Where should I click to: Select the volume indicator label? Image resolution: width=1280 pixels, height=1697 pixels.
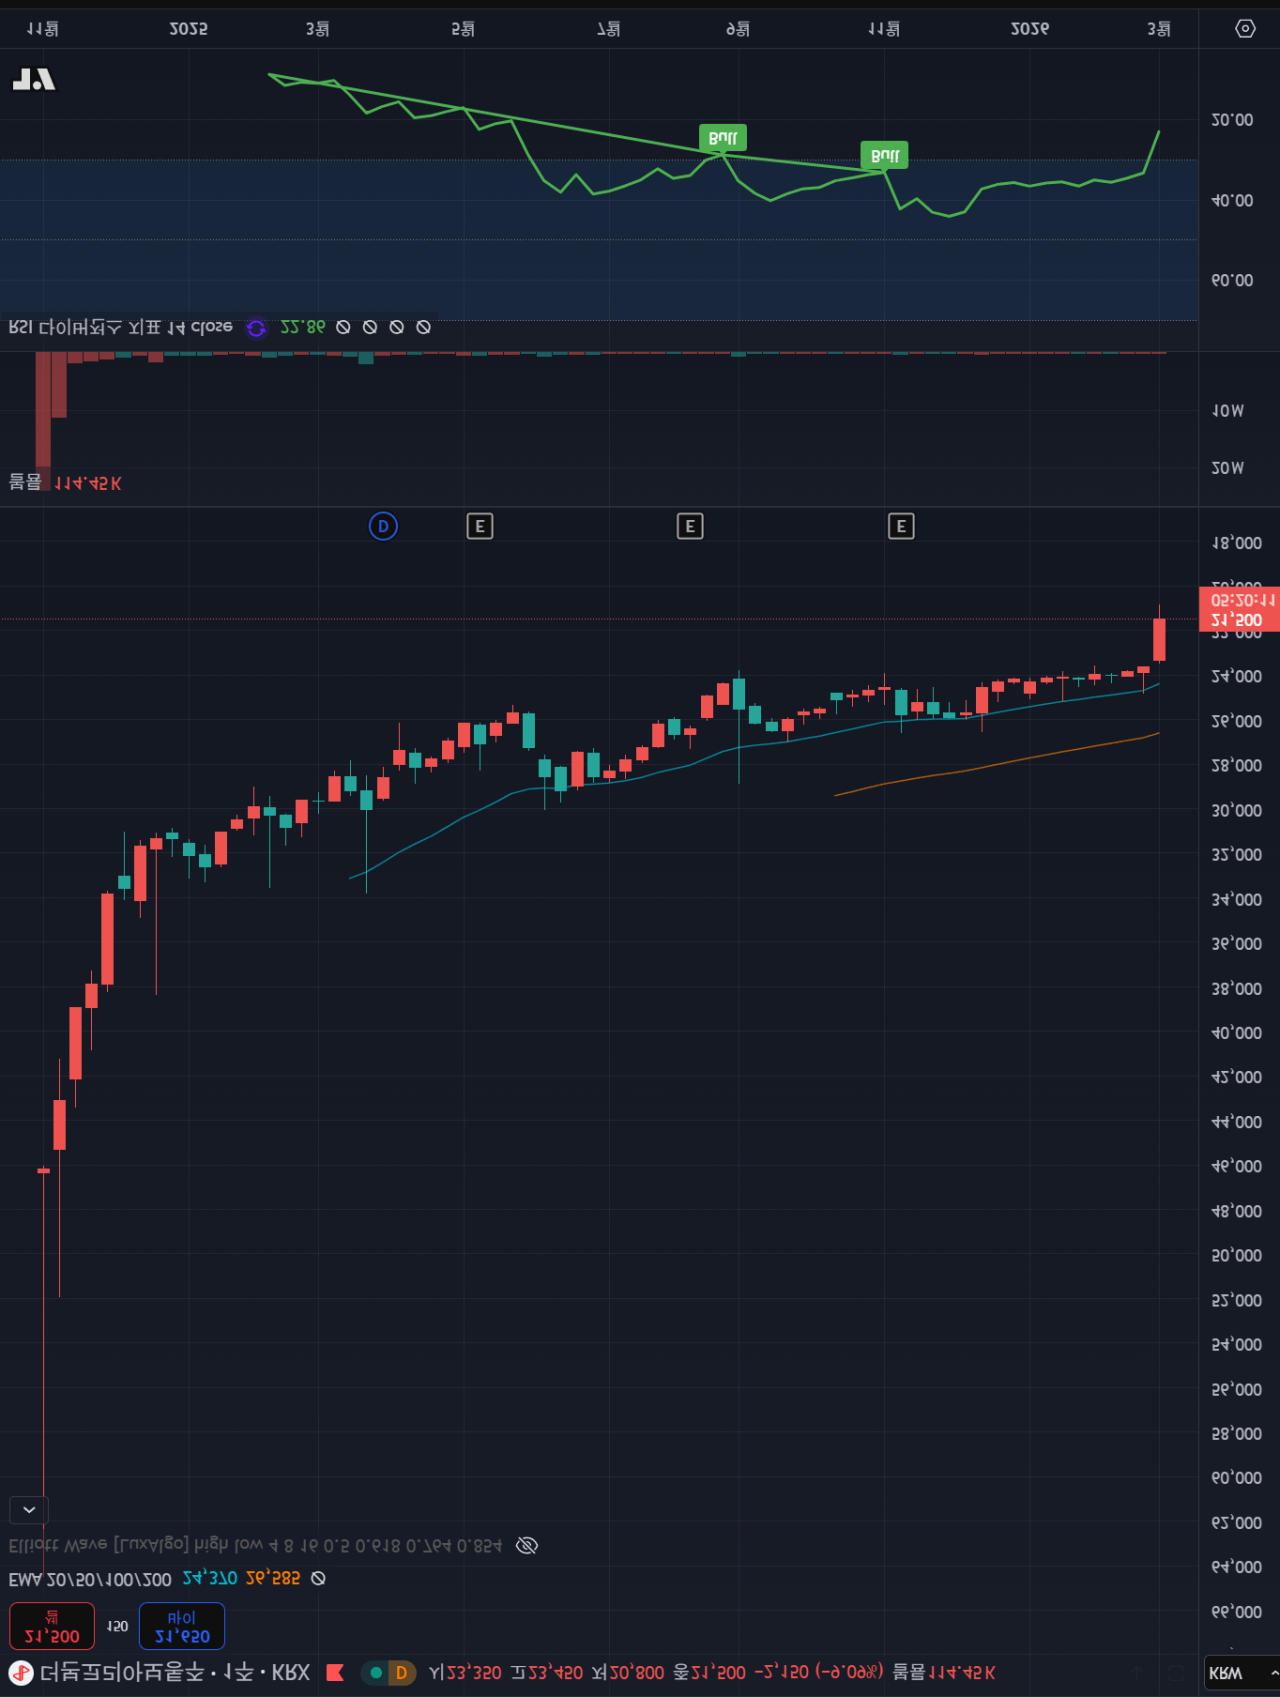coord(26,483)
